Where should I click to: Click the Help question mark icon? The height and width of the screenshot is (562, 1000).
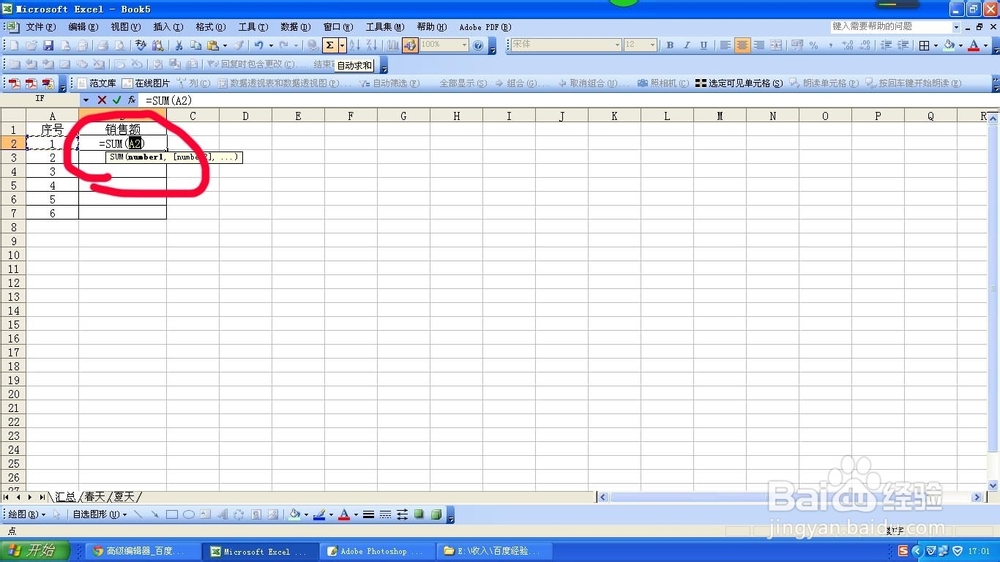tap(478, 45)
